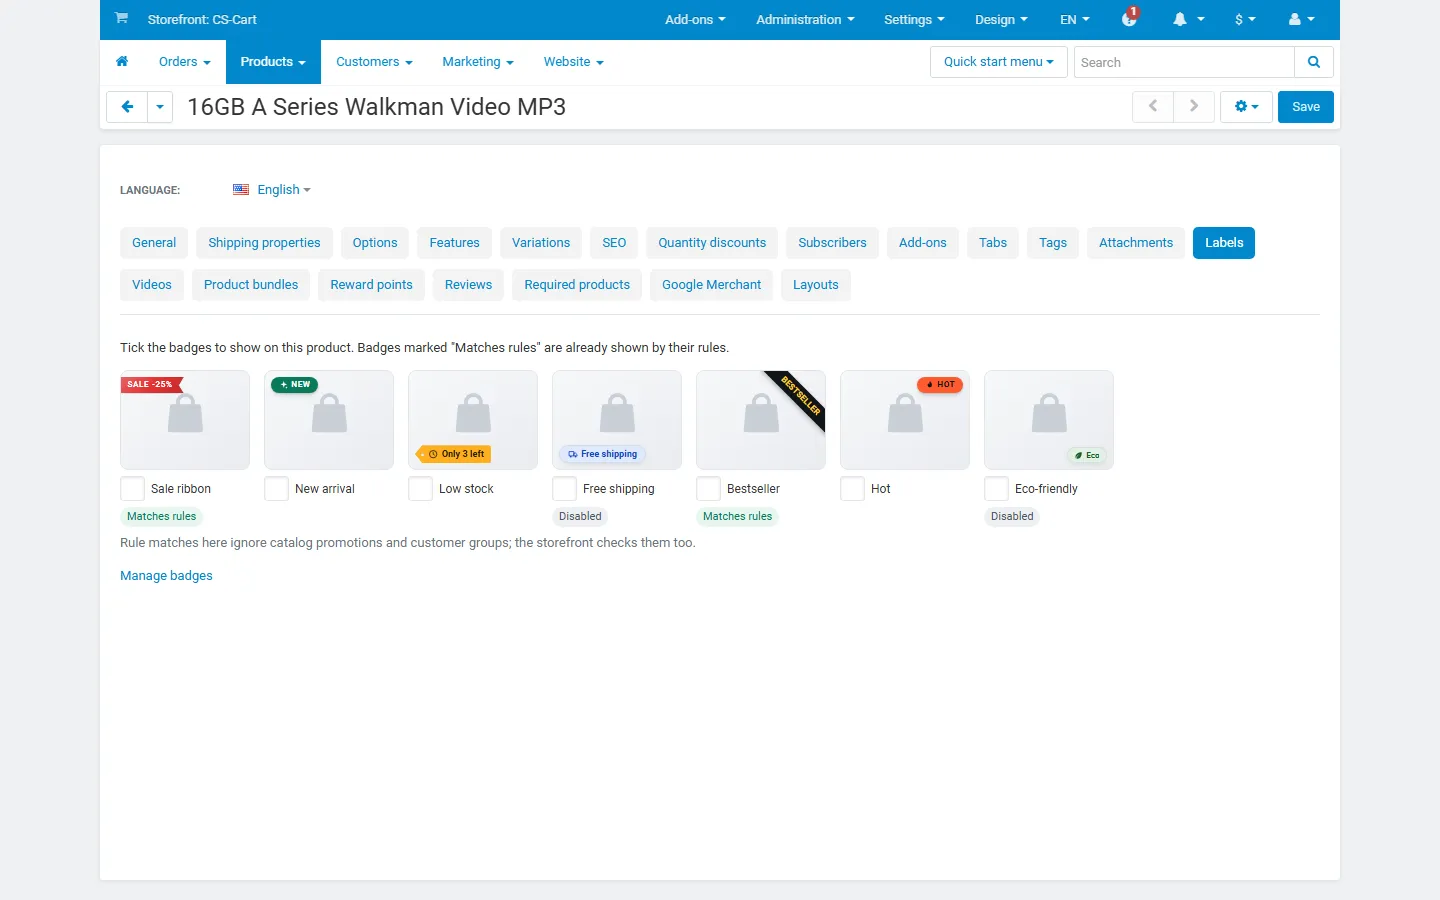
Task: Follow the Manage badges link
Action: 166,576
